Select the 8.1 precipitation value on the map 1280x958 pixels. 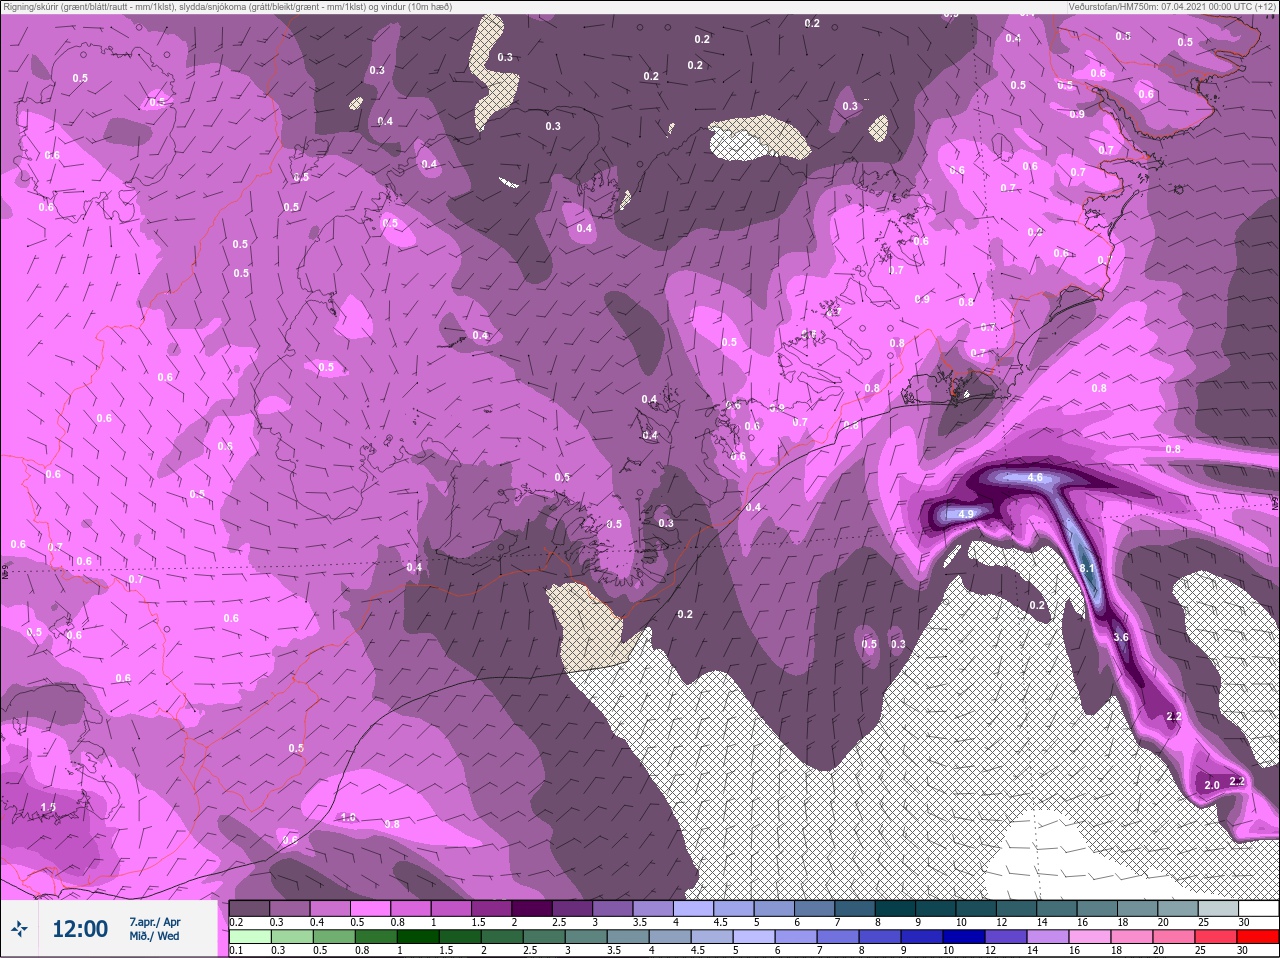[x=1088, y=568]
